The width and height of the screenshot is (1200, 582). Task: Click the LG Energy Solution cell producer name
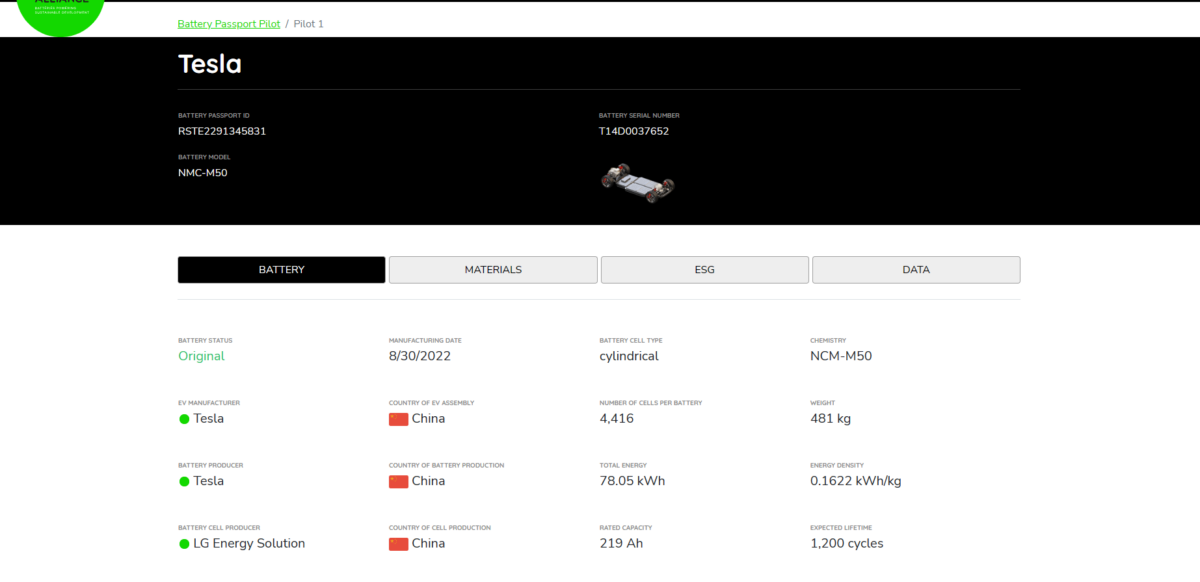(249, 544)
